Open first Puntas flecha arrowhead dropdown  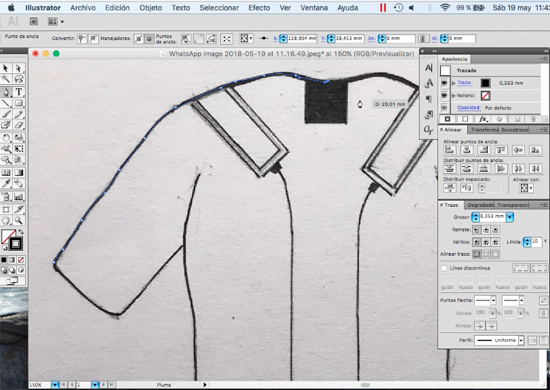pos(494,301)
